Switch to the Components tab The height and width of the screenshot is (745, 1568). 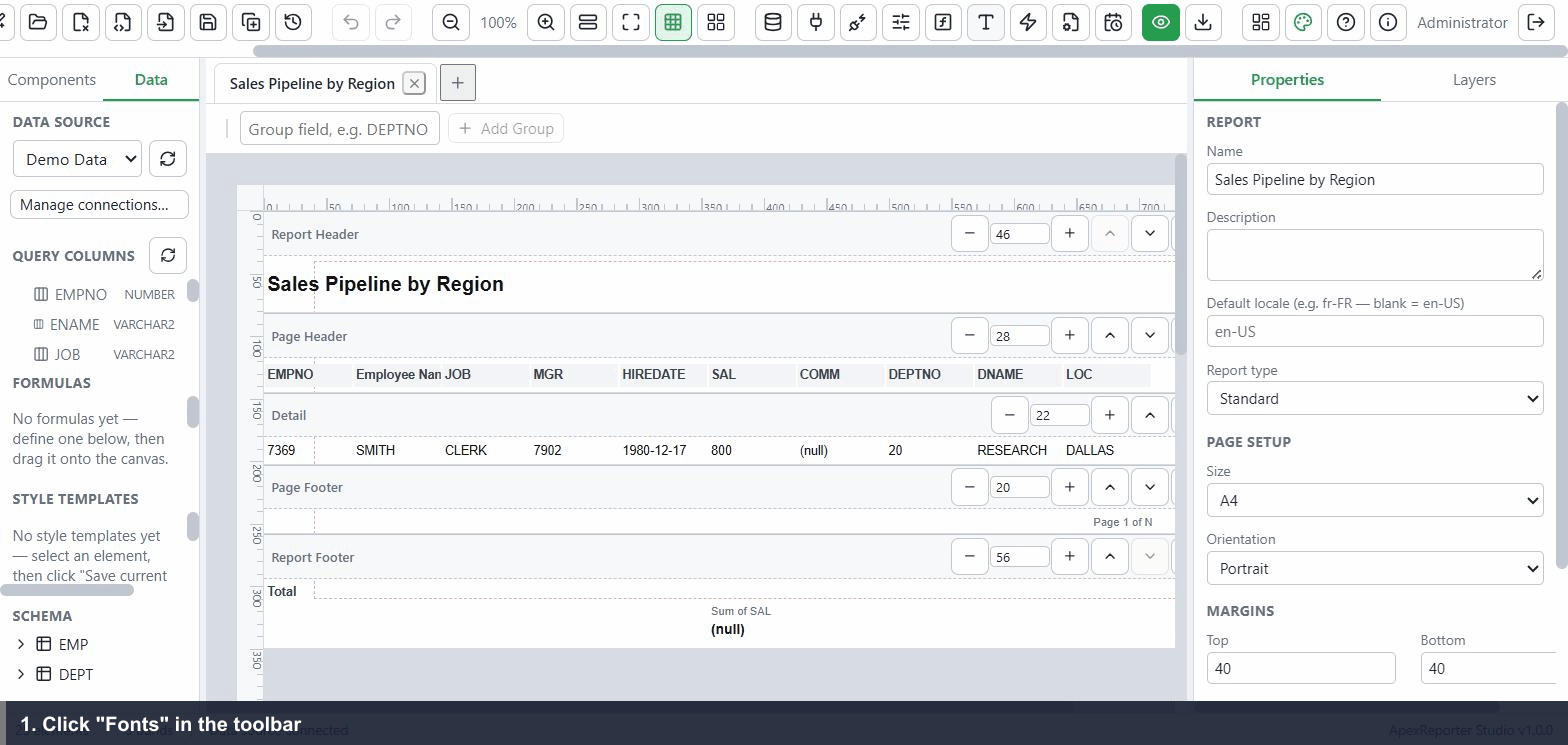pos(52,80)
